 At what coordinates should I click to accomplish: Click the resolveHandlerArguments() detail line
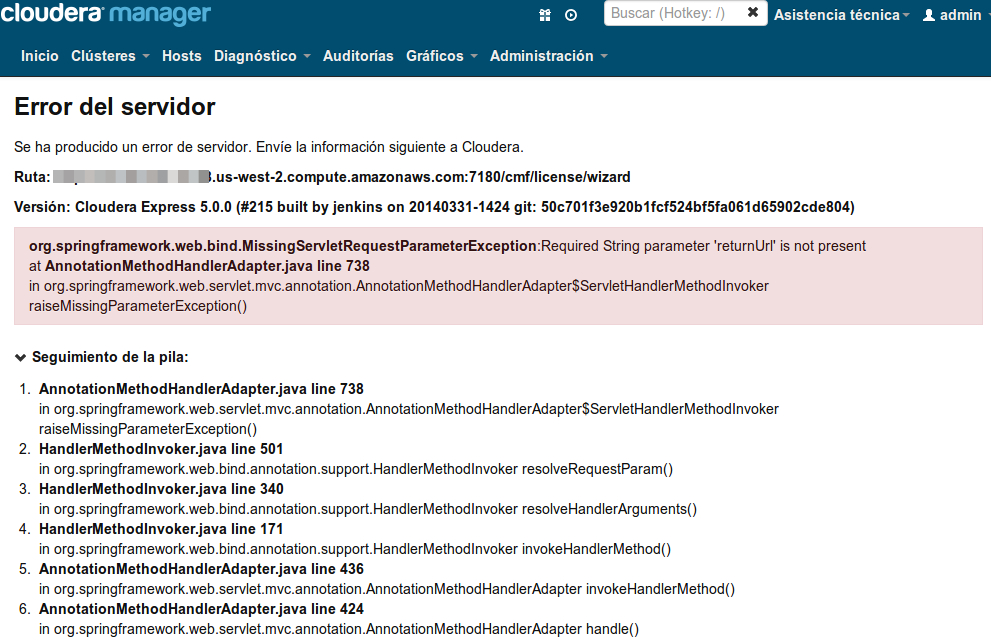368,509
